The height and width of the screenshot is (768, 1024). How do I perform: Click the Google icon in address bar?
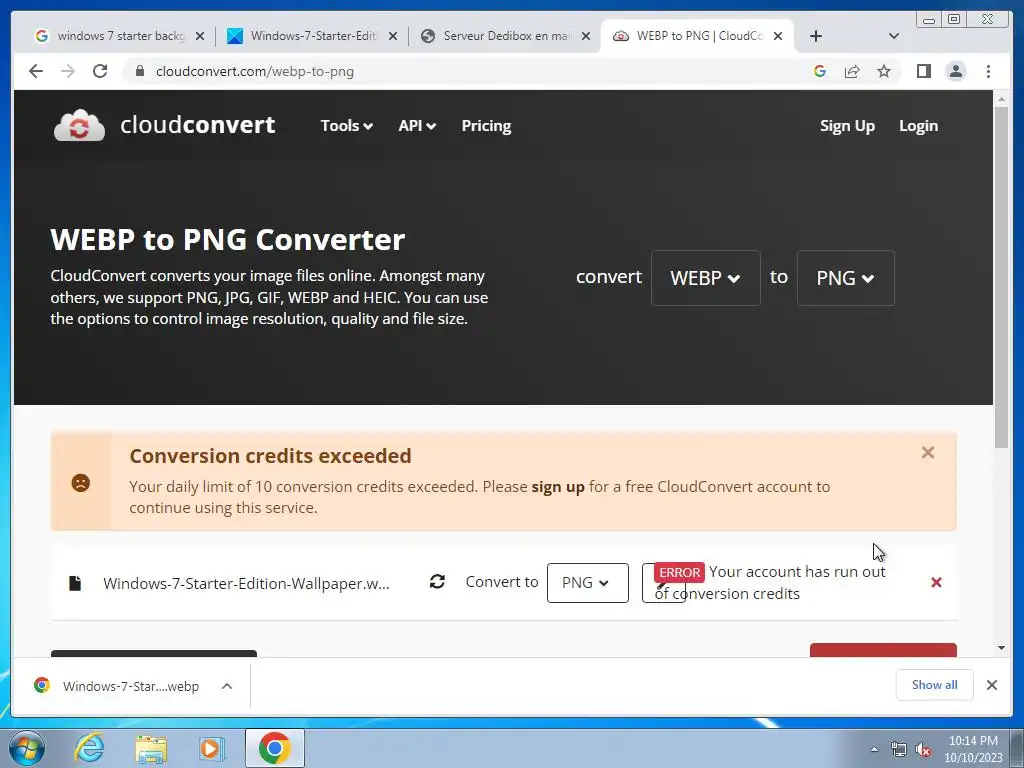[820, 71]
